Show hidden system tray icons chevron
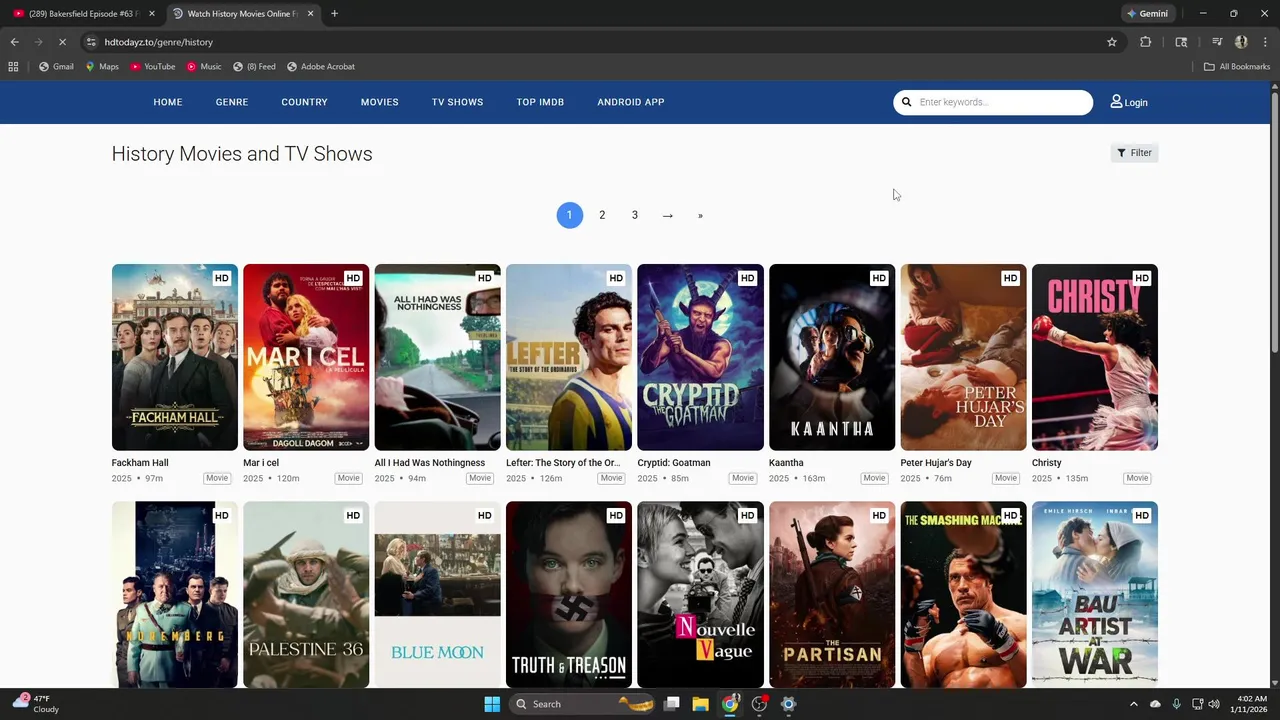 tap(1133, 704)
